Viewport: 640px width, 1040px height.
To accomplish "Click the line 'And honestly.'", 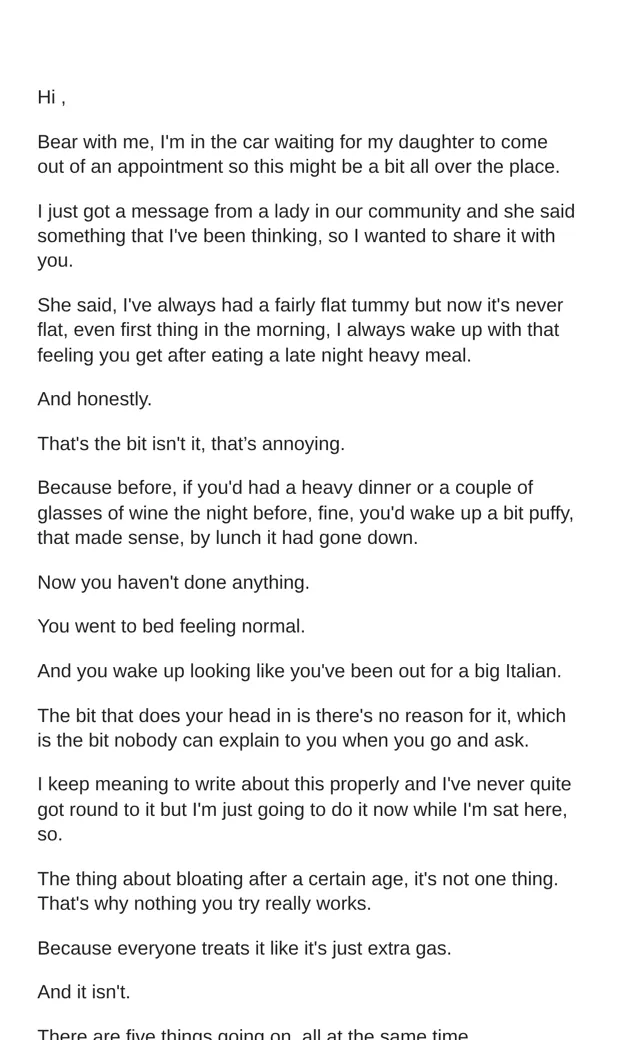I will (95, 399).
